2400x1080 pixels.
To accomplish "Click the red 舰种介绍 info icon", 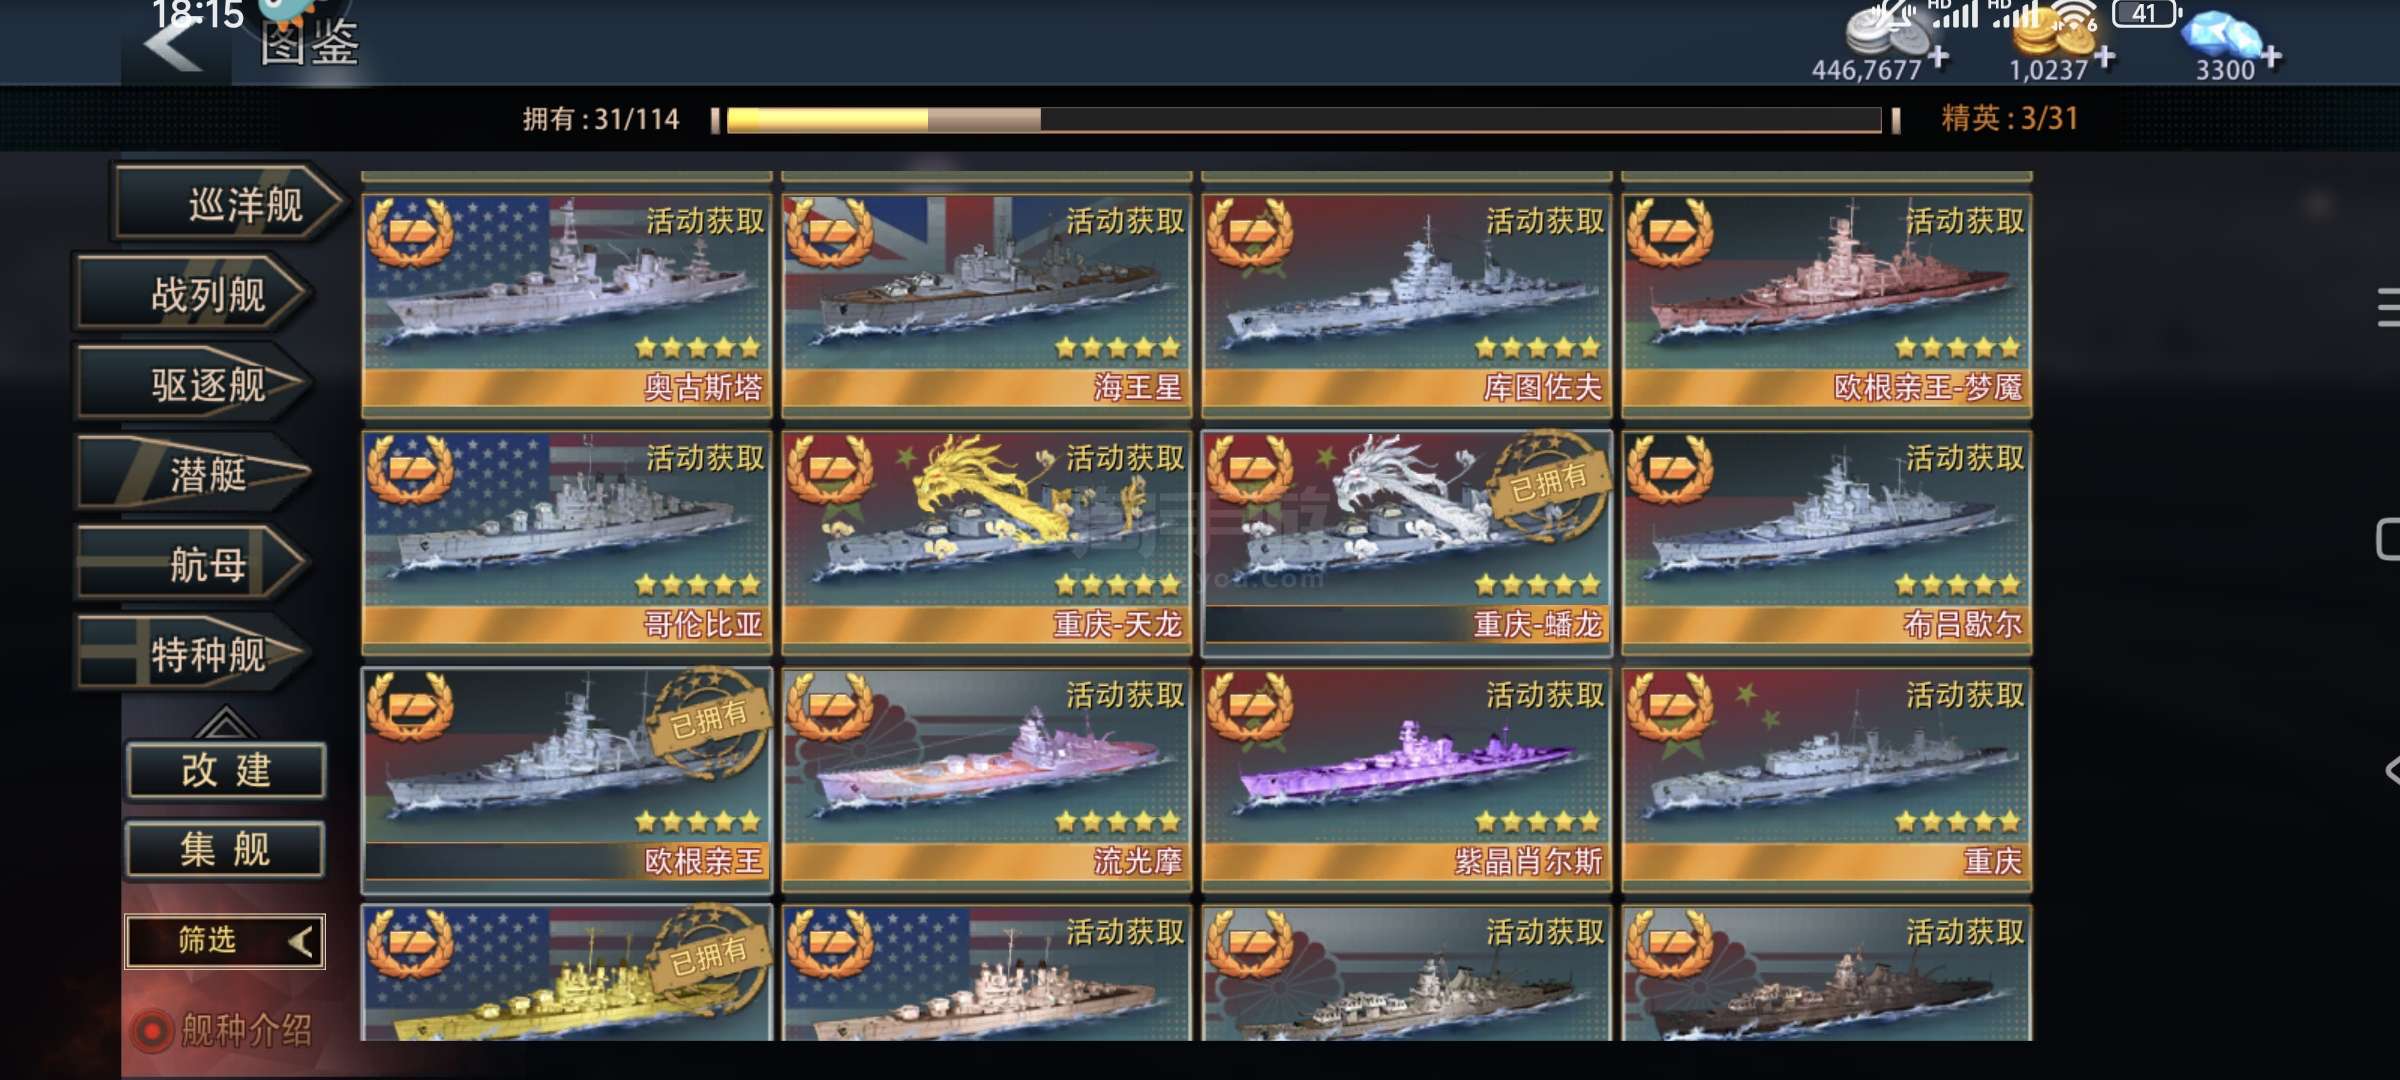I will (153, 1031).
